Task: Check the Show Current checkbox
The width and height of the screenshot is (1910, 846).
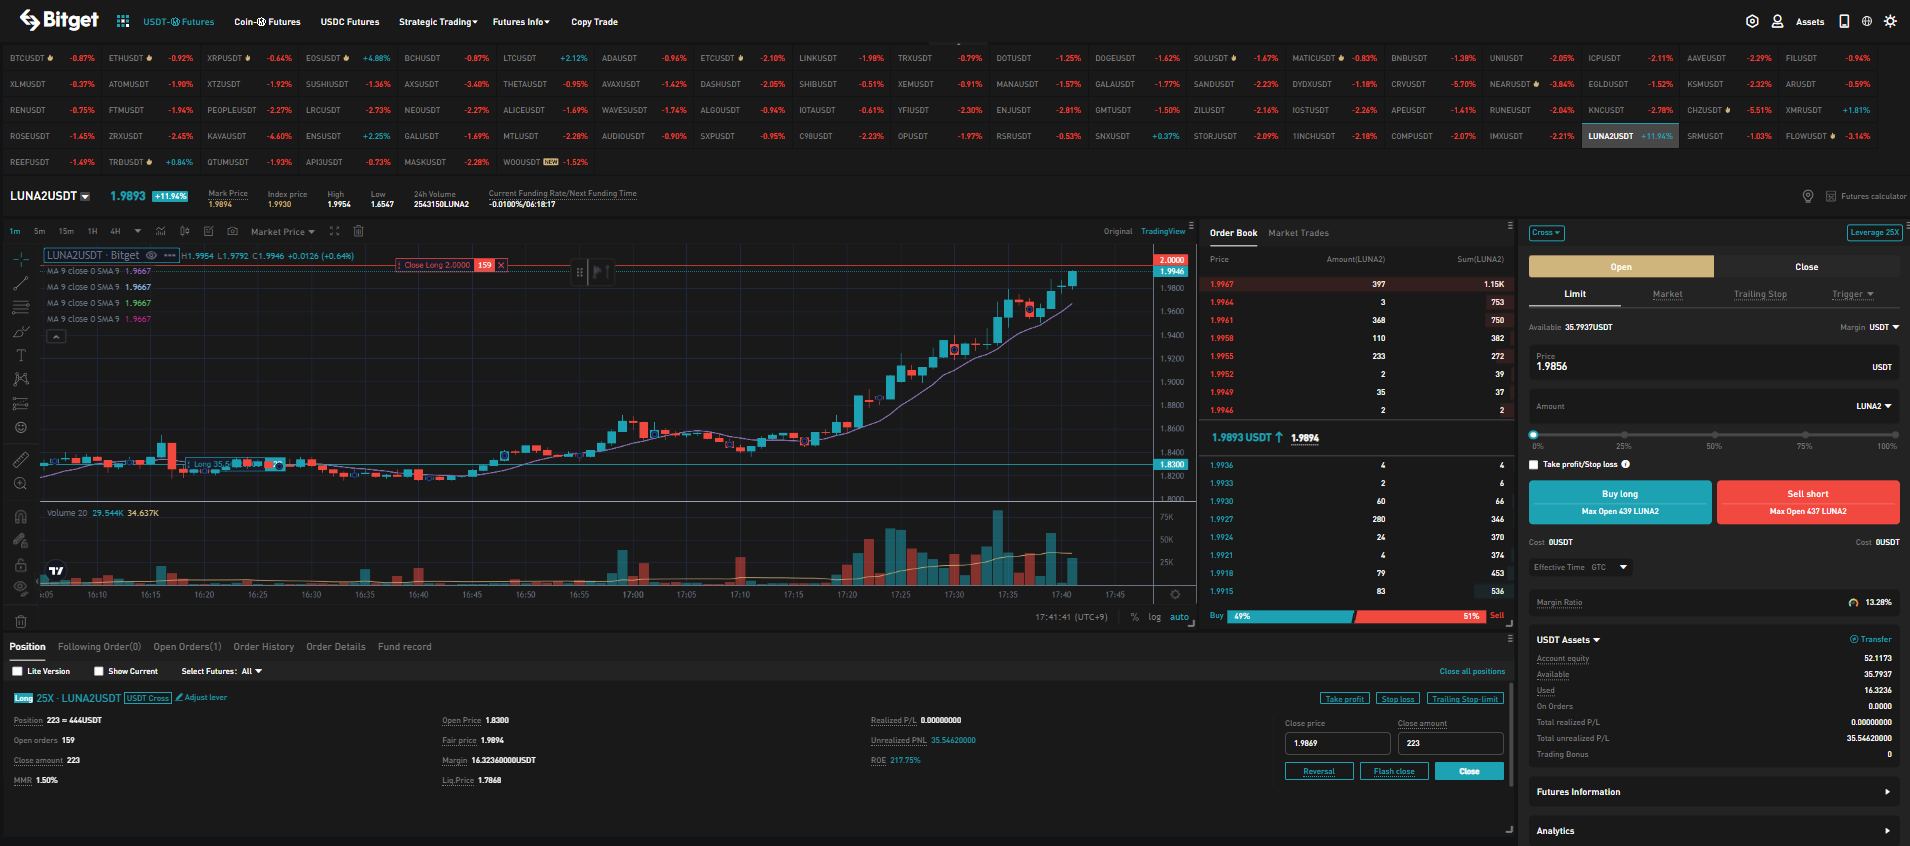Action: tap(98, 671)
